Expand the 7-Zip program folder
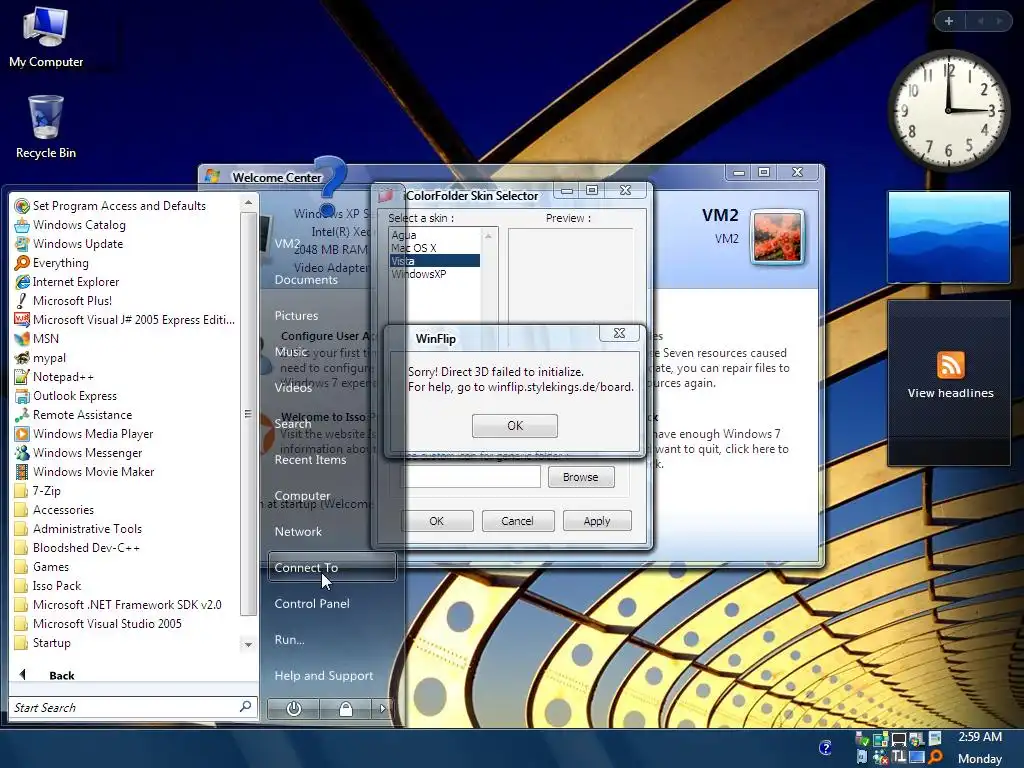This screenshot has height=768, width=1024. 38,490
